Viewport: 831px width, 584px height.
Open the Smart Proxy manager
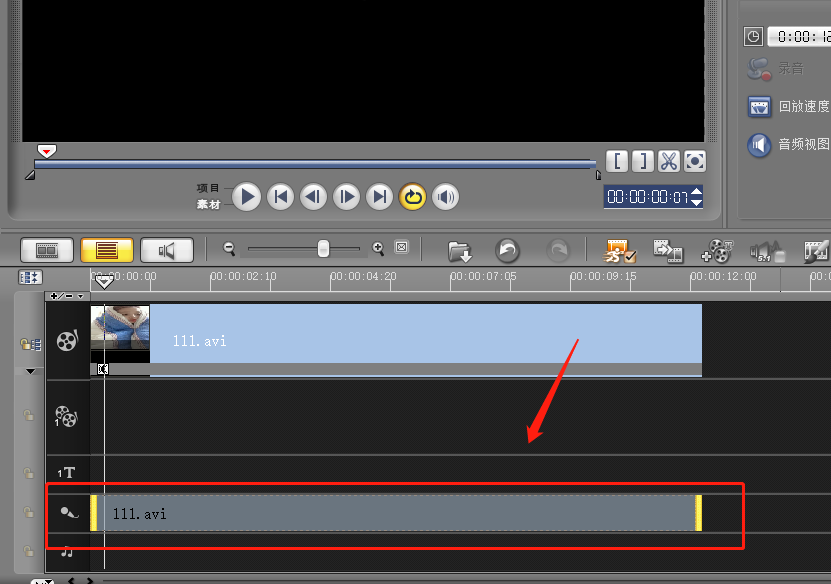point(618,251)
